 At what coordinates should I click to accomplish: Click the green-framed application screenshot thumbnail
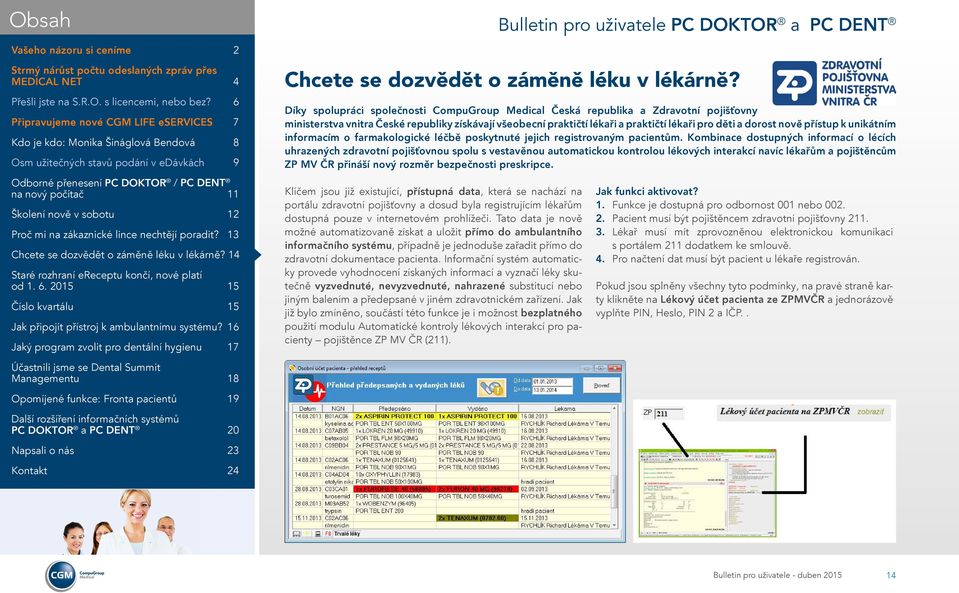click(x=708, y=493)
